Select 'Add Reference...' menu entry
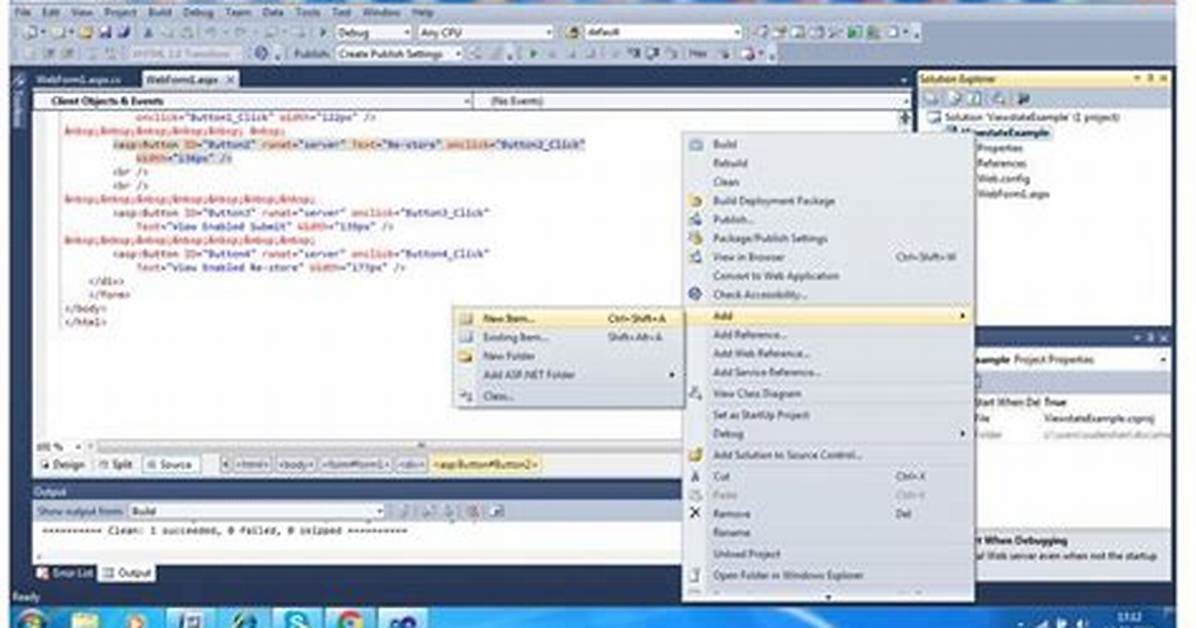The width and height of the screenshot is (1196, 628). [828, 335]
